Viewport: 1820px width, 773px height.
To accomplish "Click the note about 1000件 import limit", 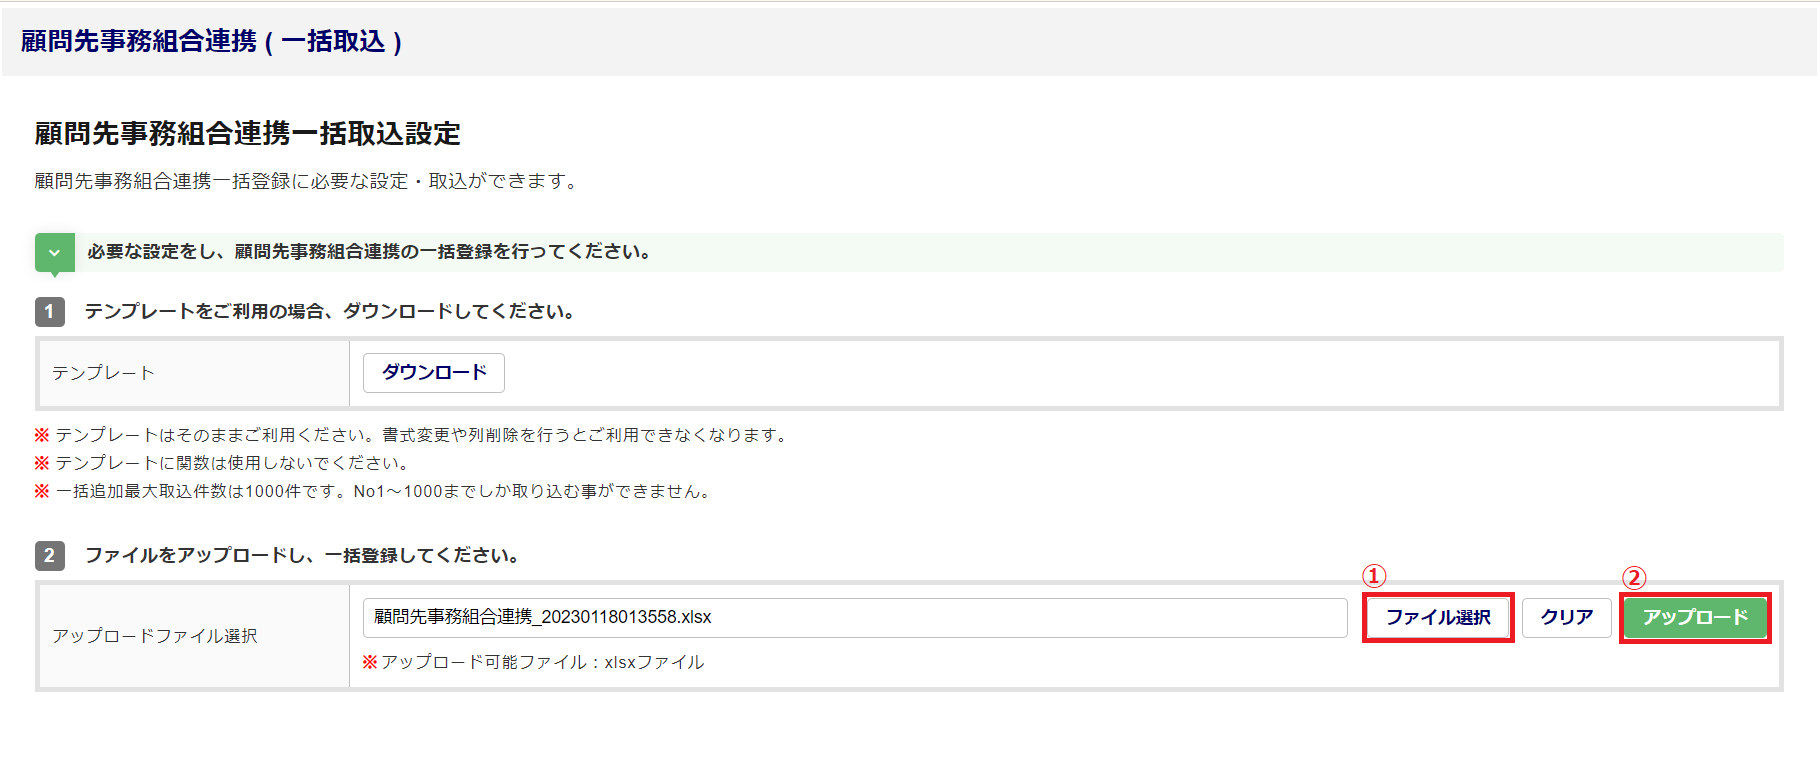I will point(382,492).
